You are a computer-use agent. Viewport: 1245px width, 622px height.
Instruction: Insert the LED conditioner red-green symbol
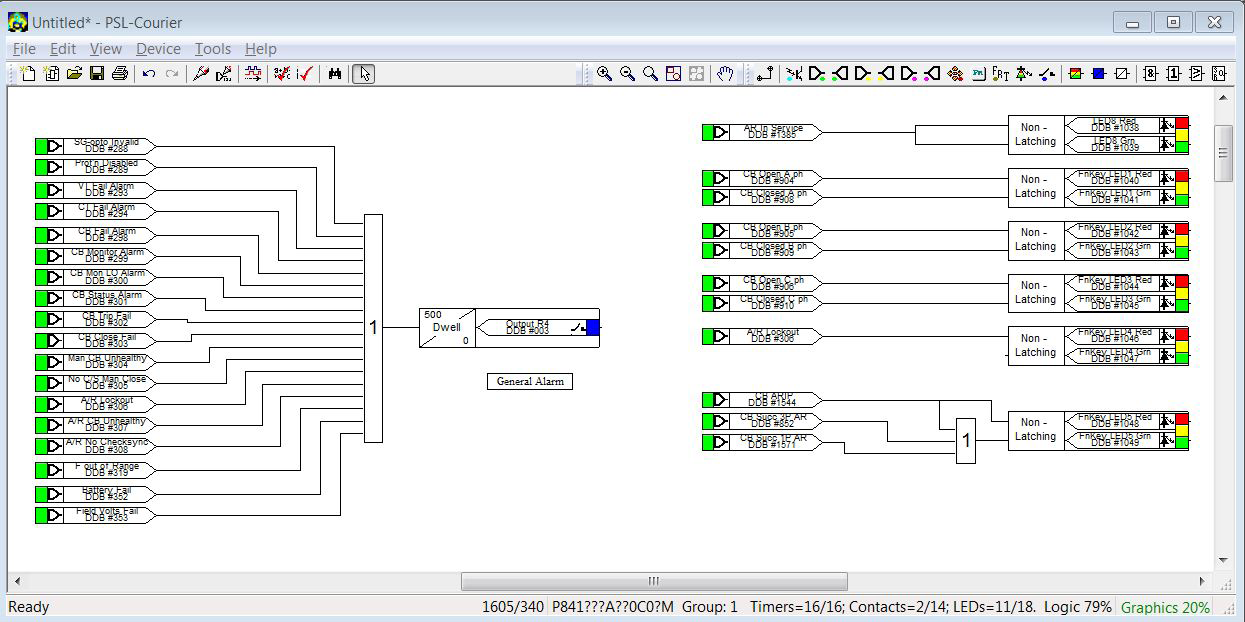(1075, 73)
